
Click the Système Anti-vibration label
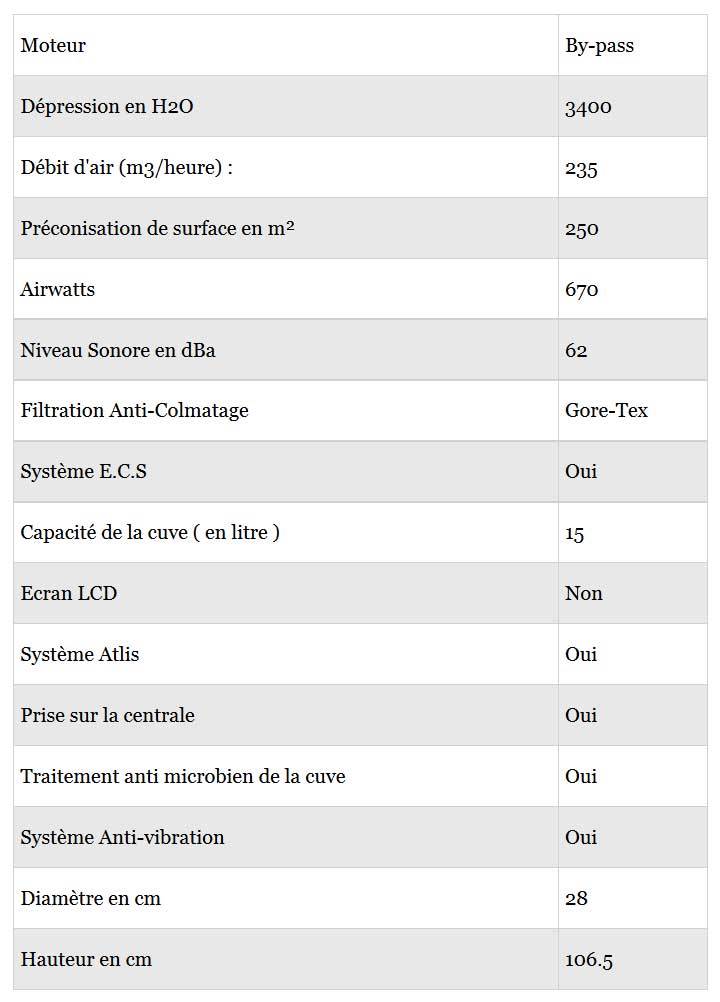pyautogui.click(x=122, y=838)
